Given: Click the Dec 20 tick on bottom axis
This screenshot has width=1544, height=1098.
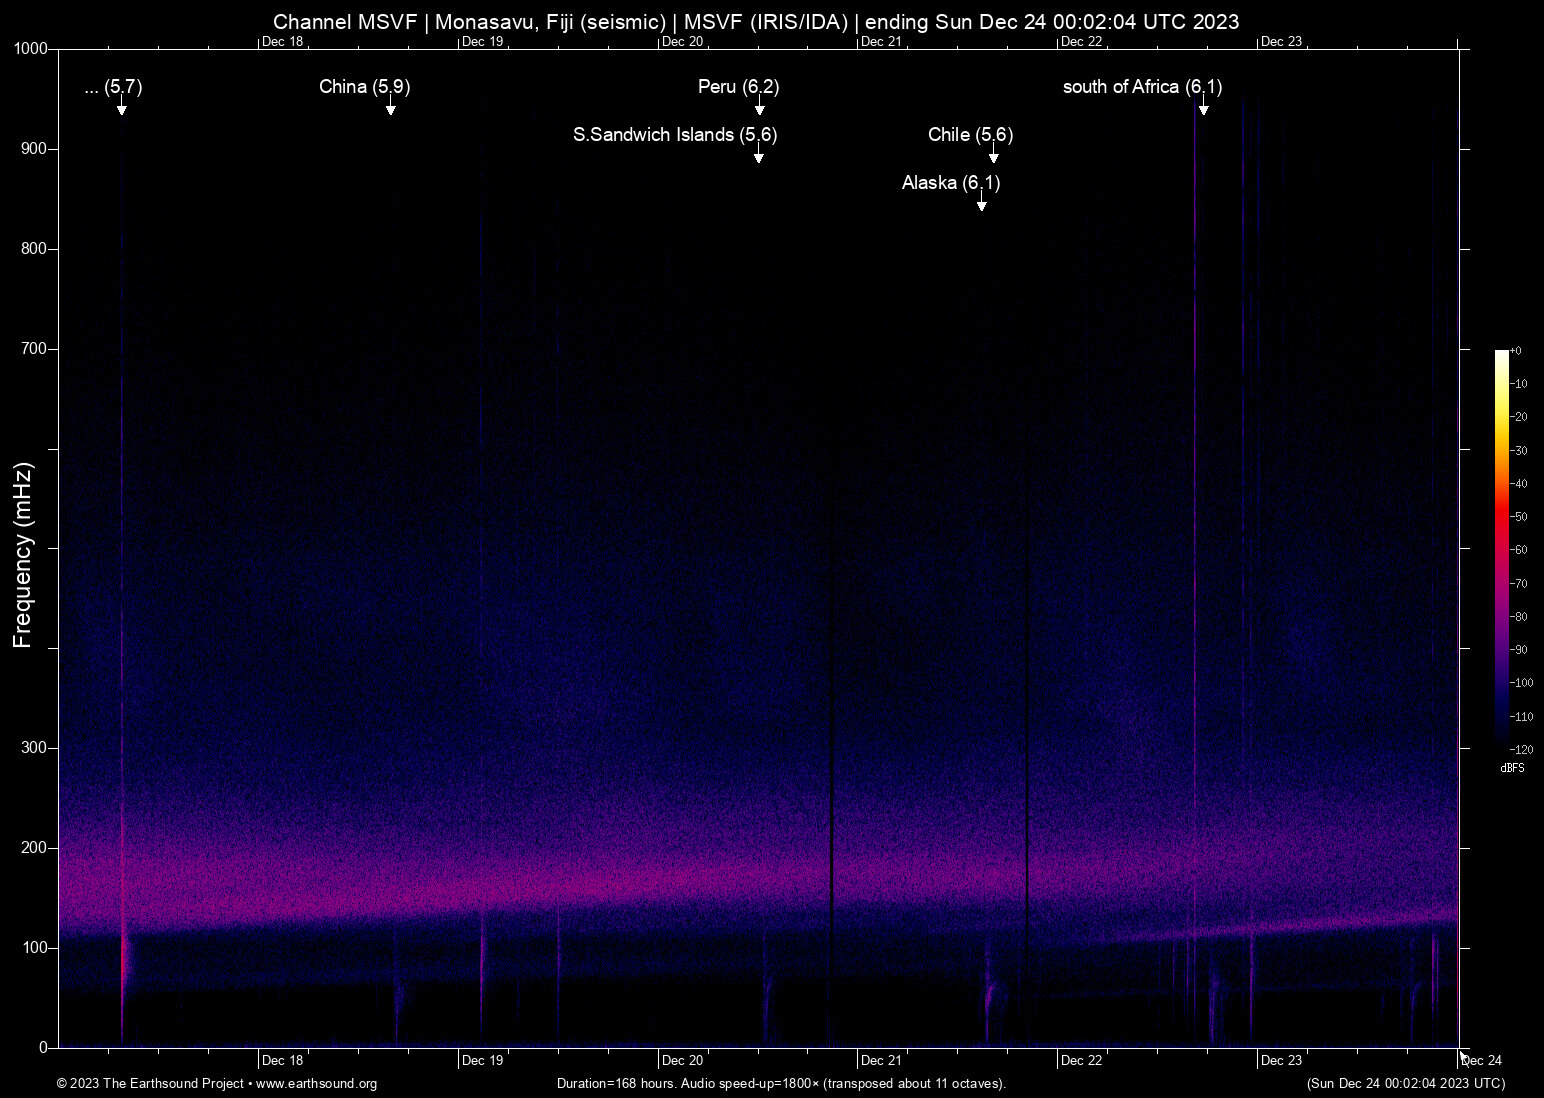Looking at the screenshot, I should coord(681,1060).
